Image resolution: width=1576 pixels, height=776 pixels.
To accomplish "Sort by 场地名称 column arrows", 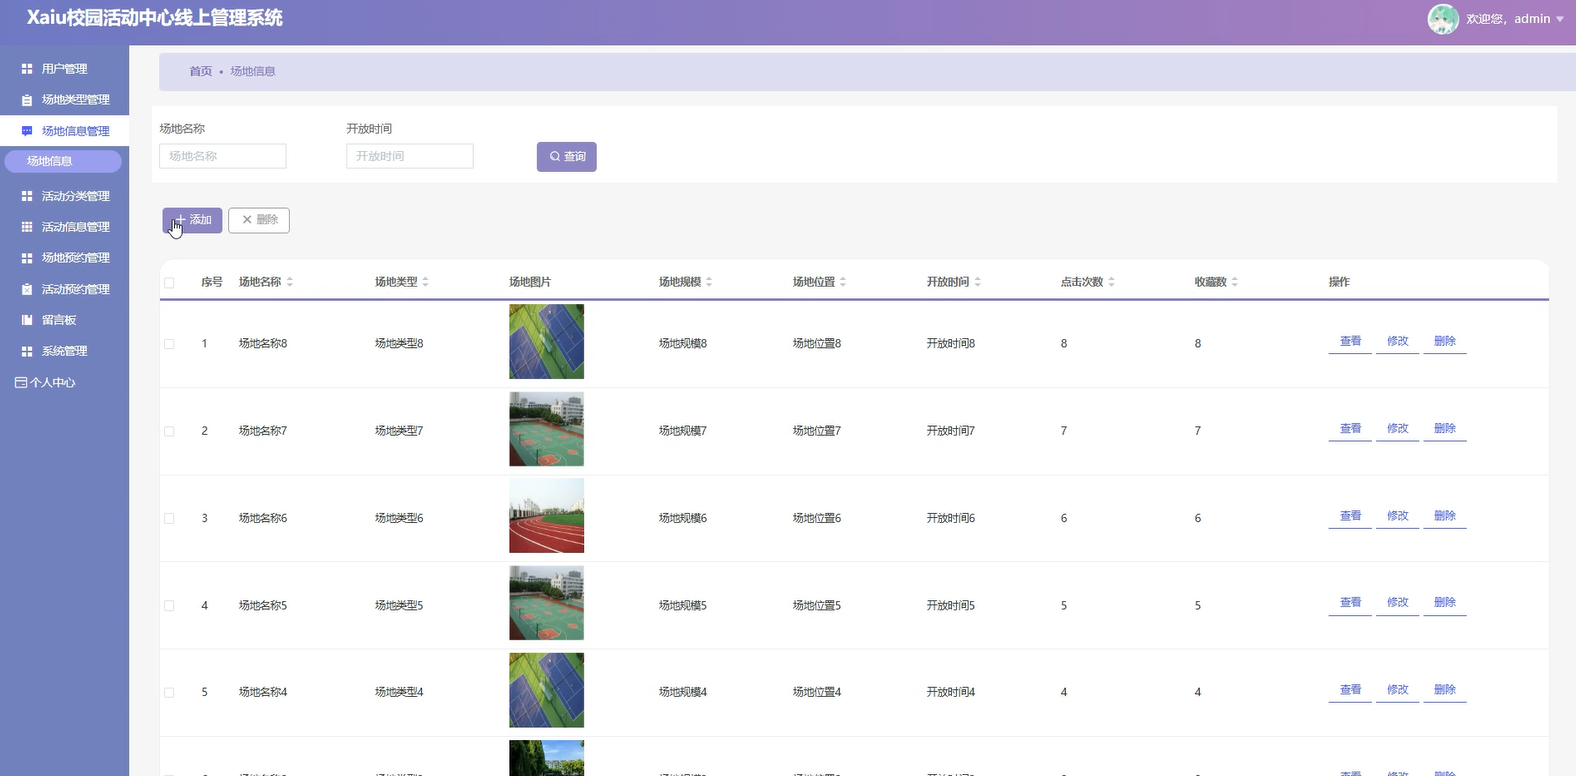I will pos(290,282).
